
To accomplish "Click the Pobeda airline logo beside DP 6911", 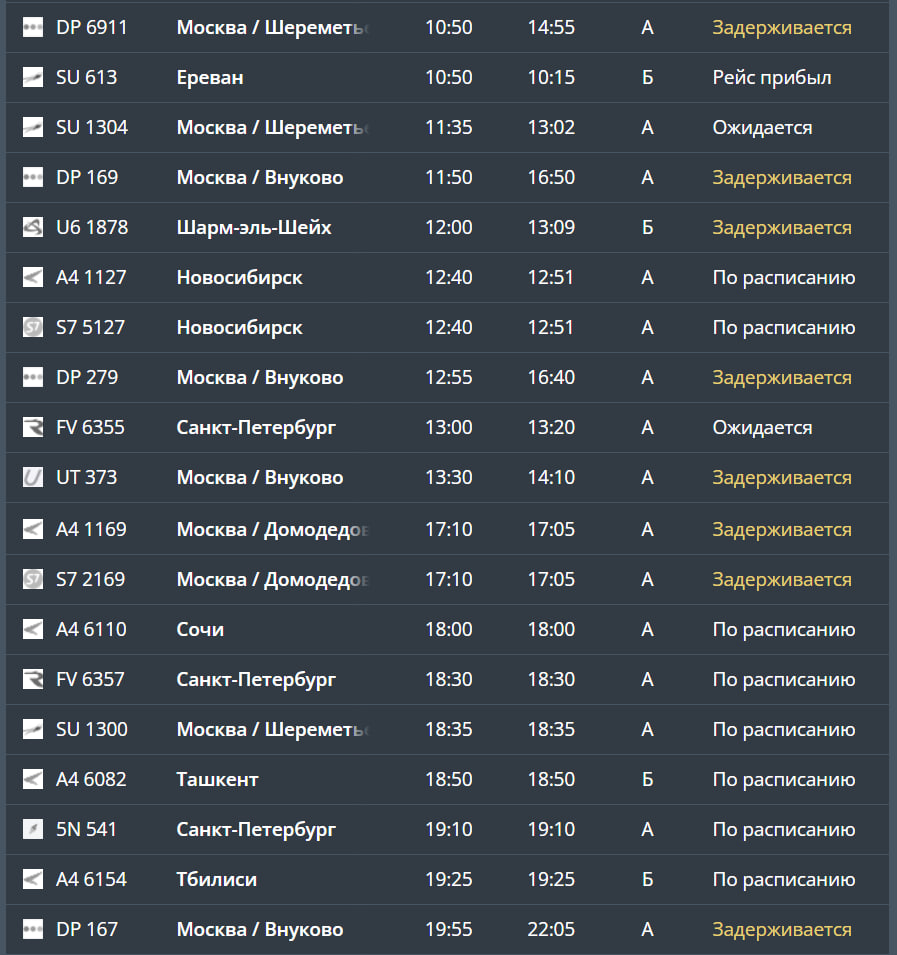I will click(x=32, y=28).
